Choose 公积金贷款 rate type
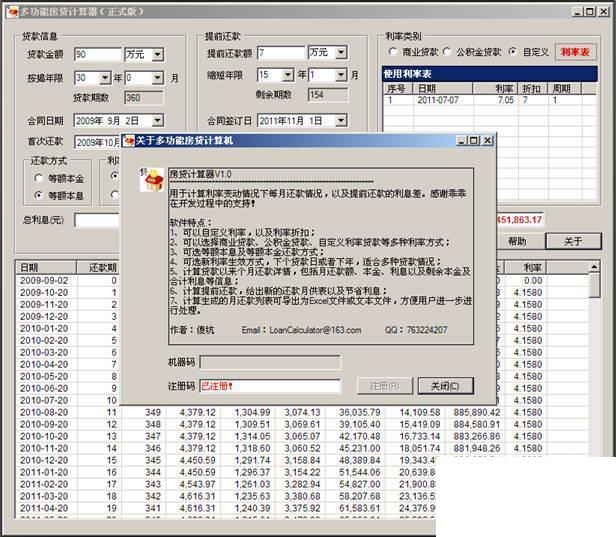Screen dimensions: 616x537 point(447,51)
